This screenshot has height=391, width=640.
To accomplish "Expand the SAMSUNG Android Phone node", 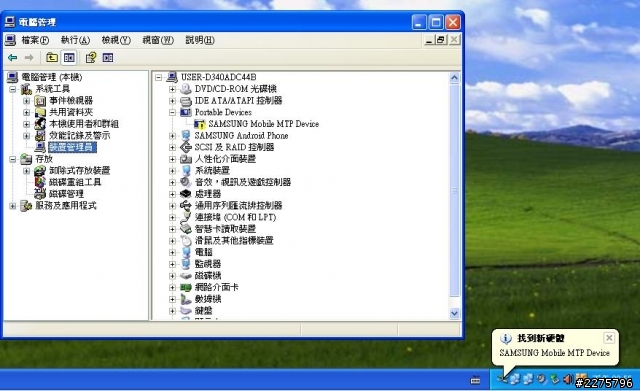I will [x=173, y=136].
